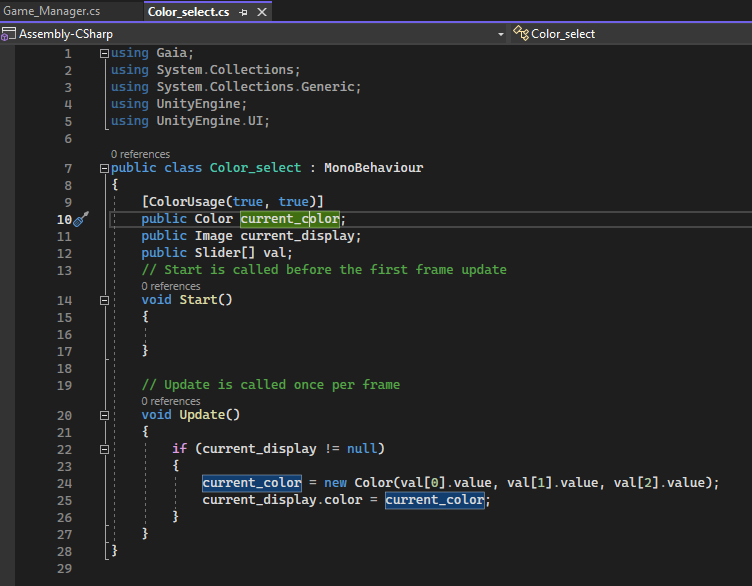Switch to the Game_Manager.cs tab
The height and width of the screenshot is (586, 752).
point(52,12)
